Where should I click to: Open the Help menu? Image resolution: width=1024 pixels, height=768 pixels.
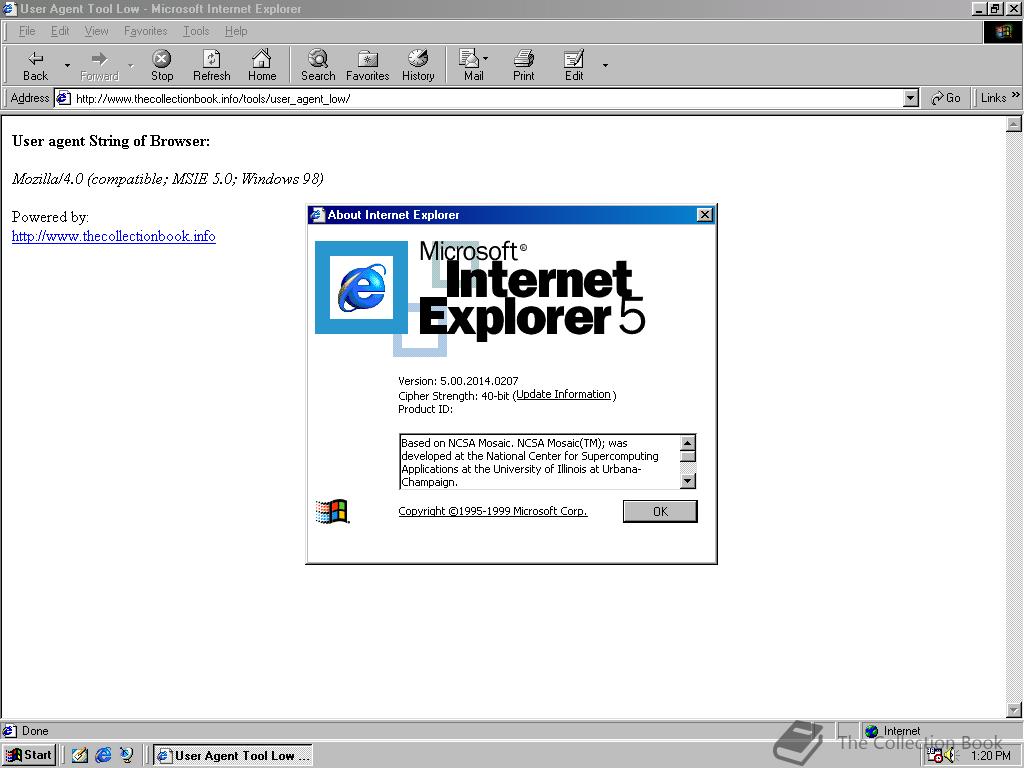pyautogui.click(x=236, y=31)
